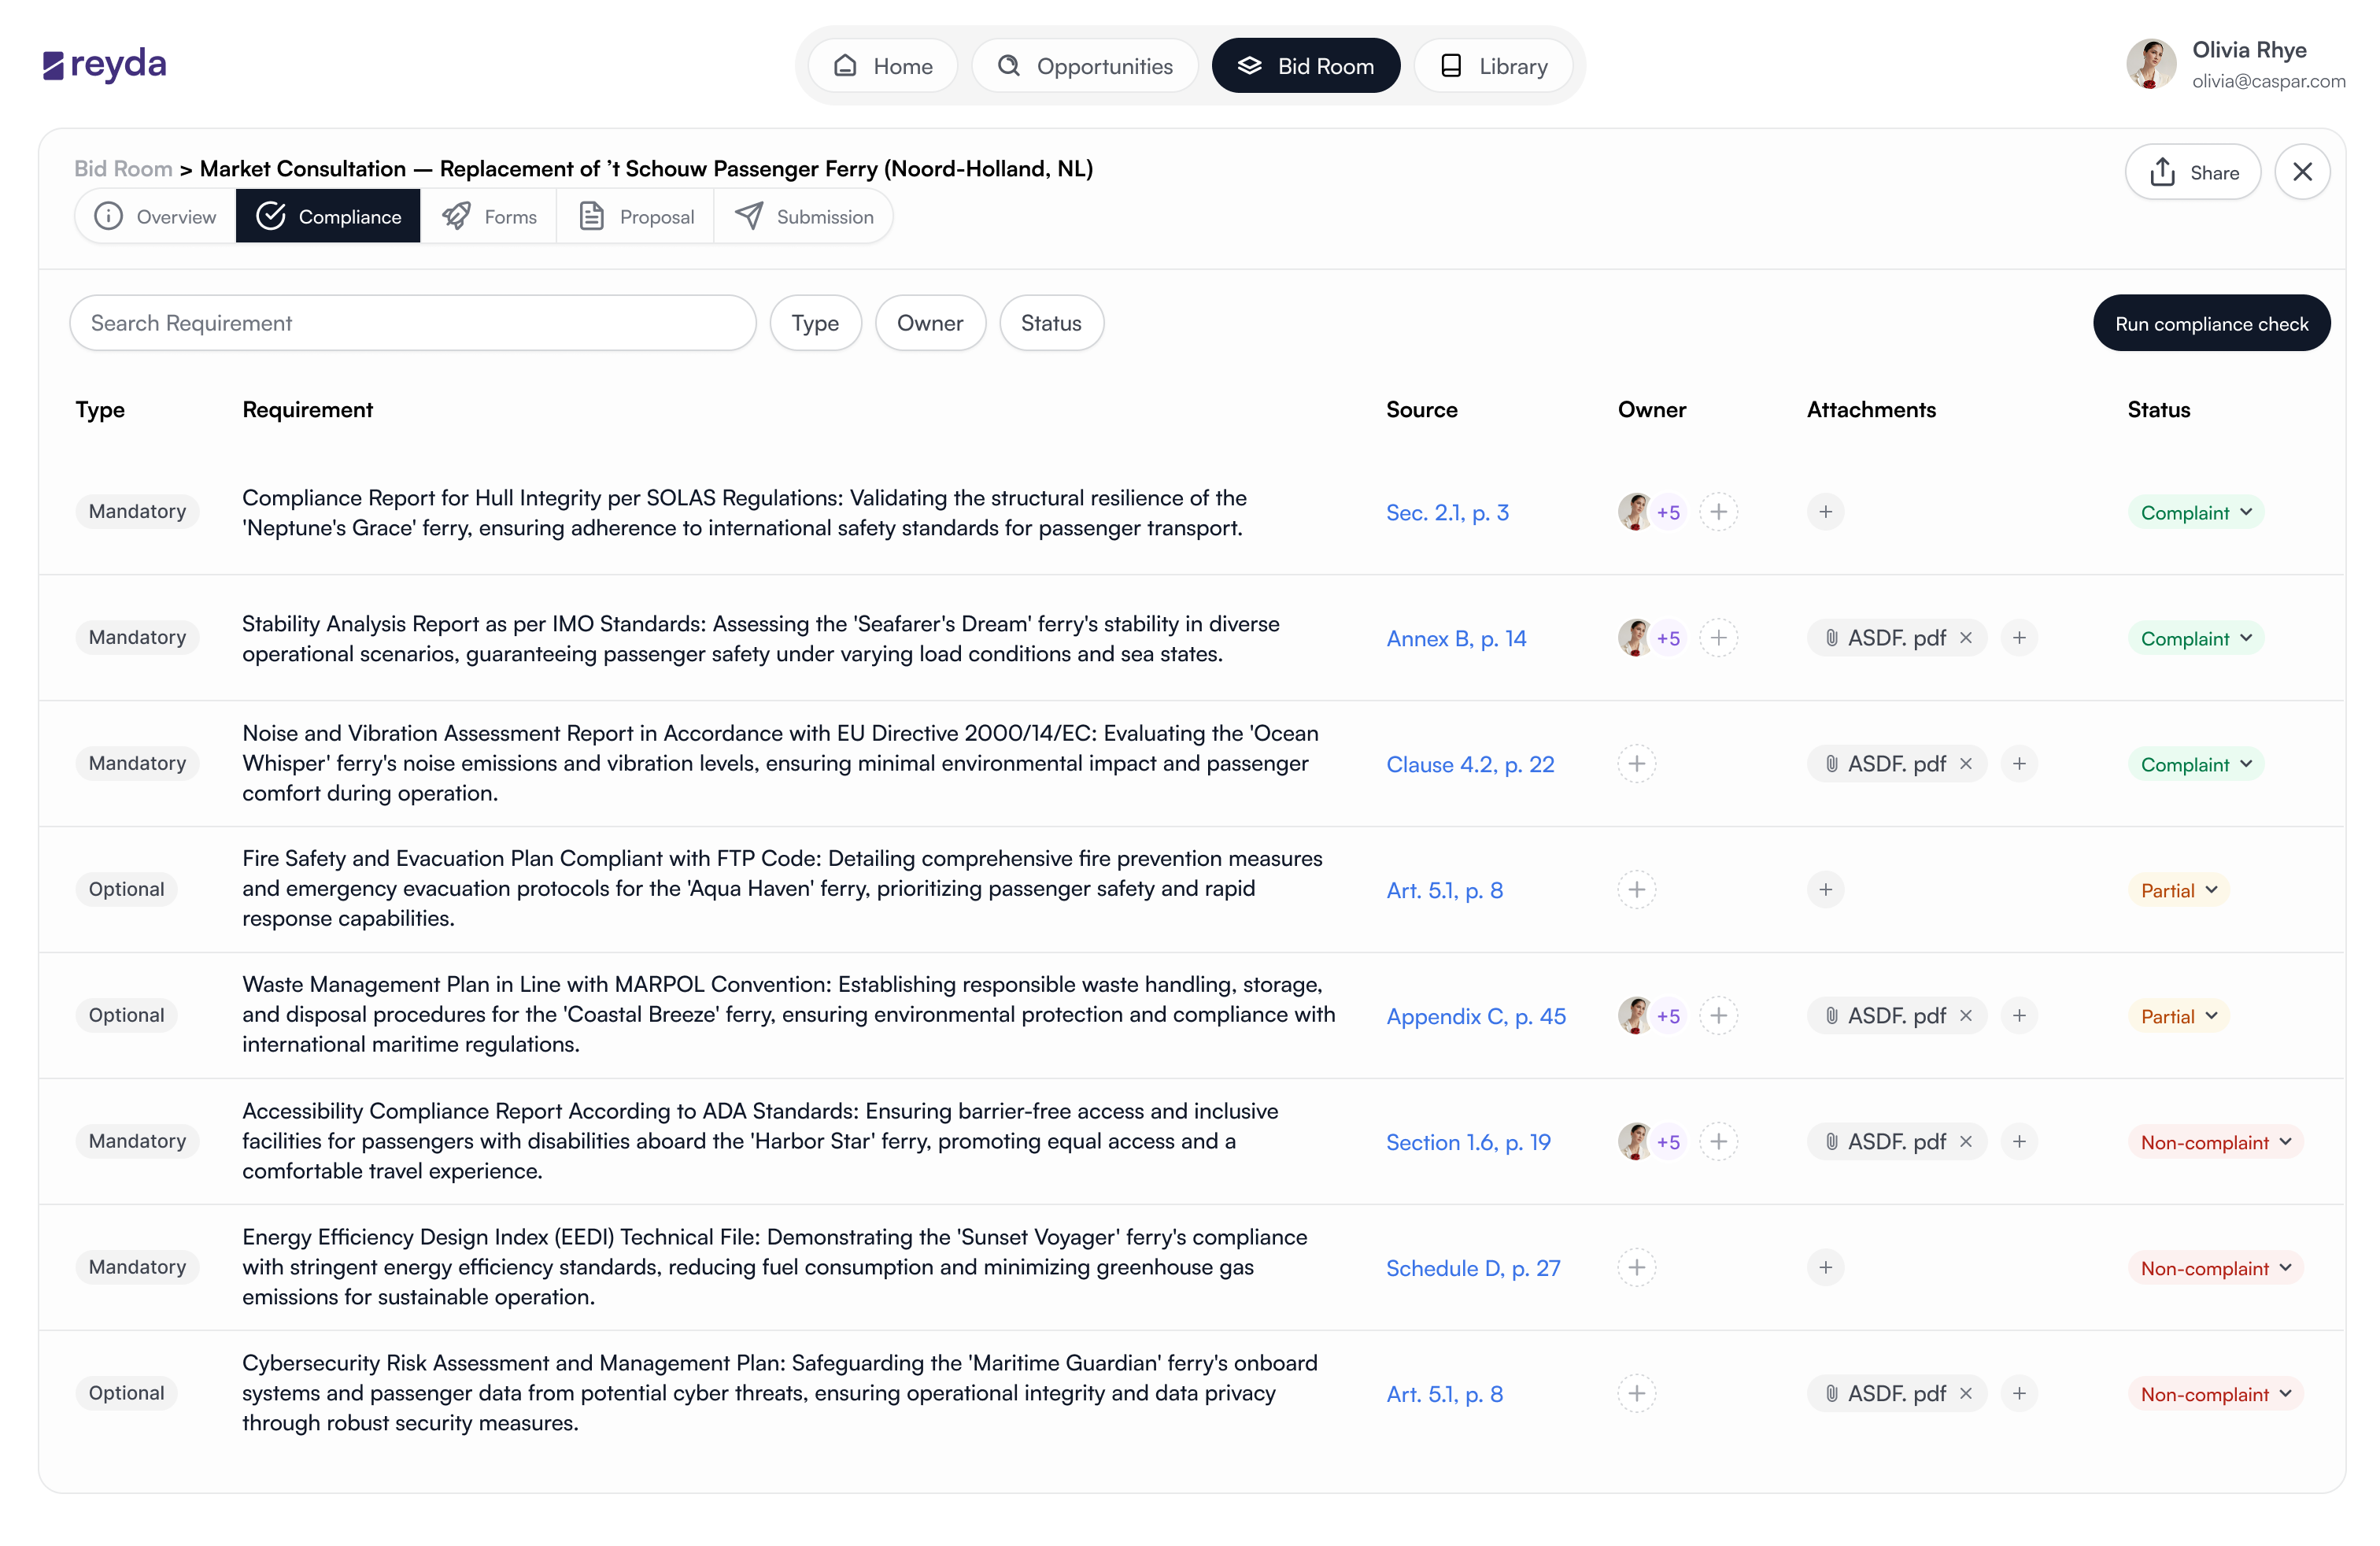This screenshot has width=2380, height=1546.
Task: Add attachment to Energy Efficiency EEDI row
Action: [x=1825, y=1268]
